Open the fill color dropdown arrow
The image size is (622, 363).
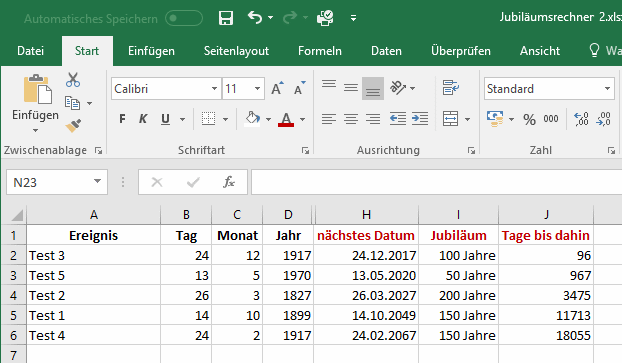[269, 119]
